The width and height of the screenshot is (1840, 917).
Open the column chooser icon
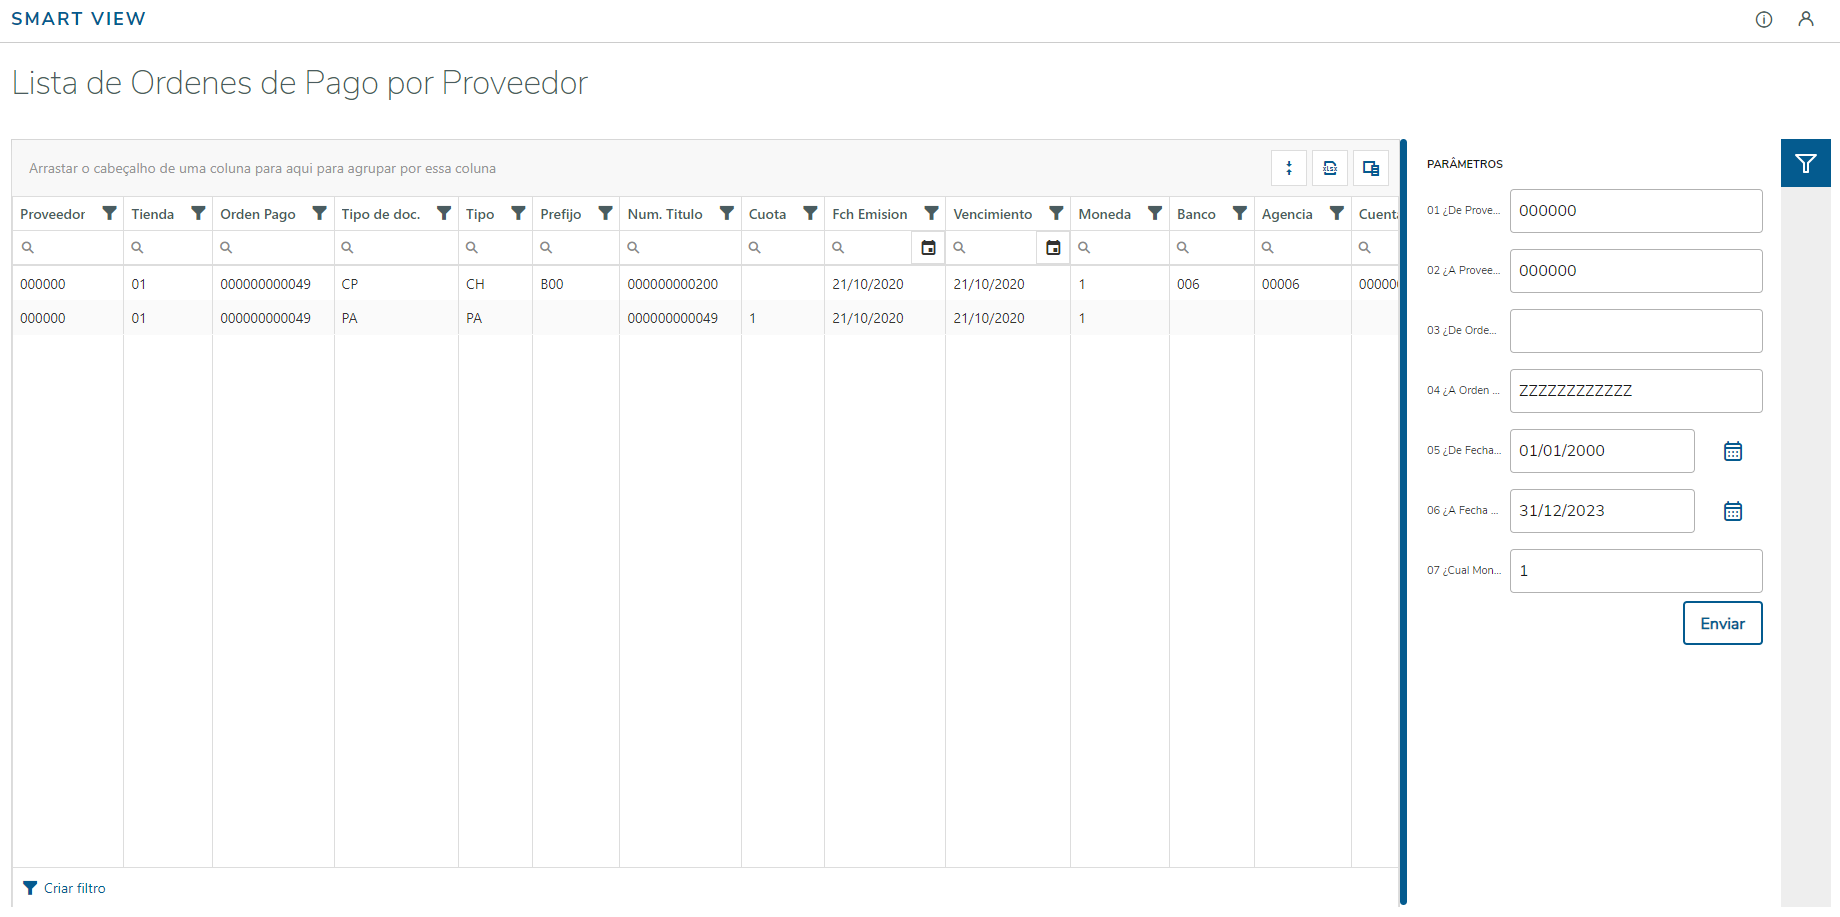(x=1371, y=168)
